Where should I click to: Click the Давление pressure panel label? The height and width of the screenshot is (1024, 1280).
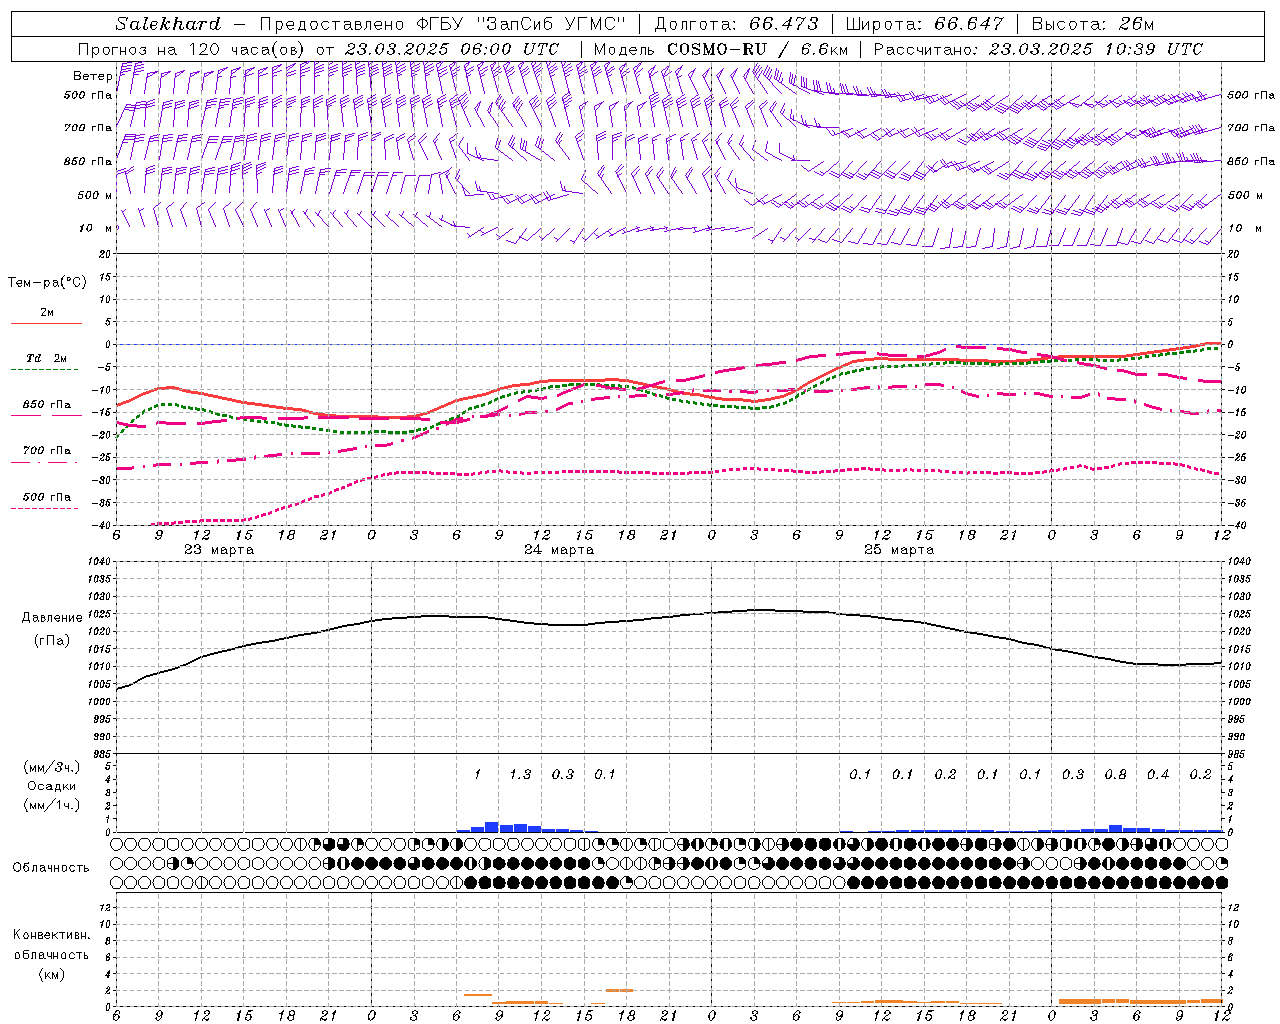point(52,618)
